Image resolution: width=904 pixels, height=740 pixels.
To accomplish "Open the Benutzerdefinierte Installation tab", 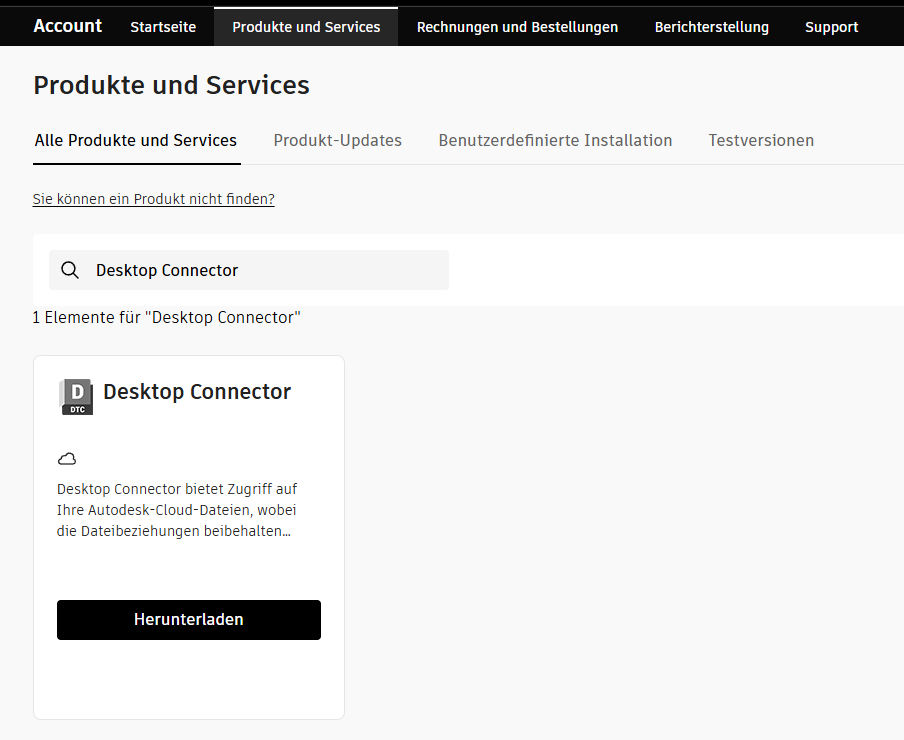I will tap(555, 141).
